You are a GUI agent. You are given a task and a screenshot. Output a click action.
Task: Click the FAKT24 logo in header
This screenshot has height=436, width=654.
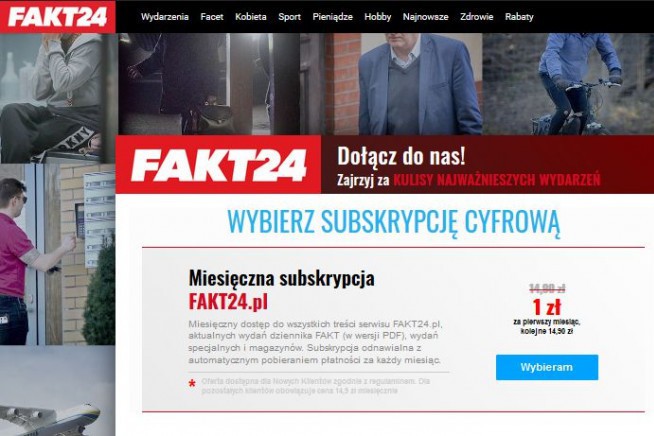pyautogui.click(x=58, y=17)
